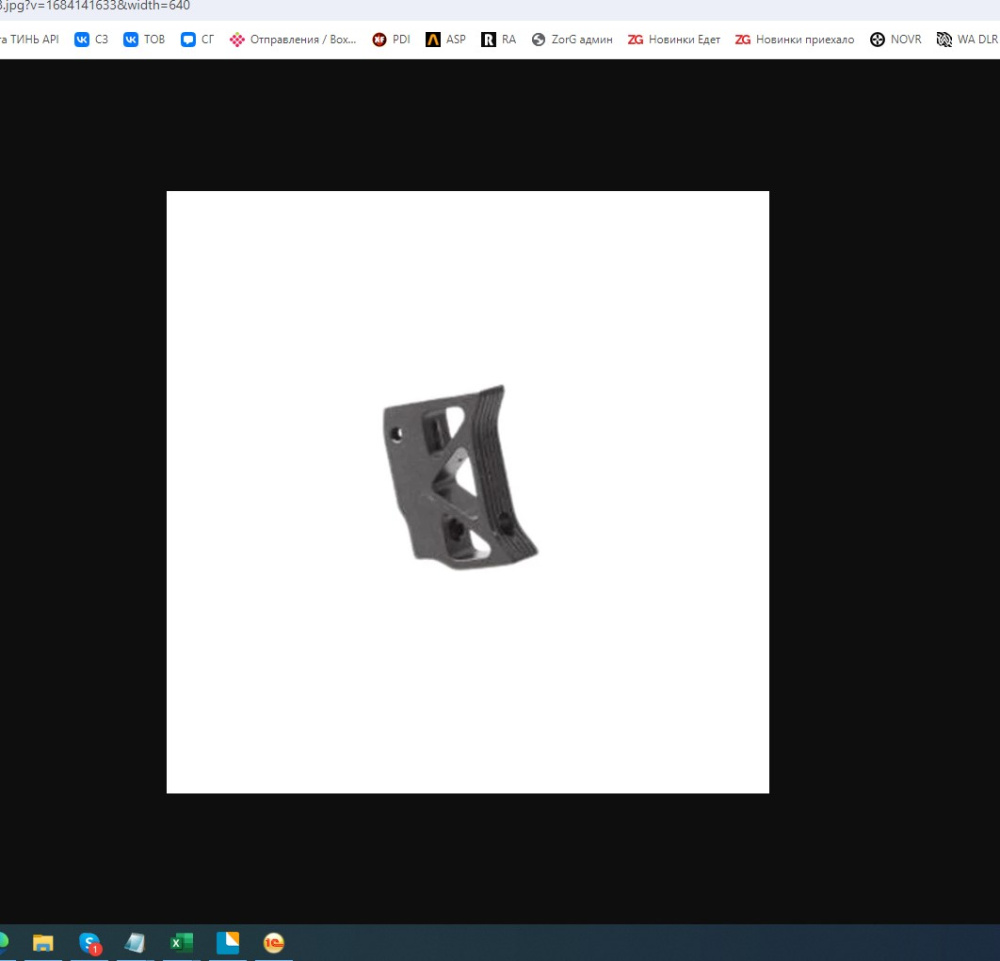Open the ТИНЬ API bookmark
The image size is (1000, 961).
[30, 40]
